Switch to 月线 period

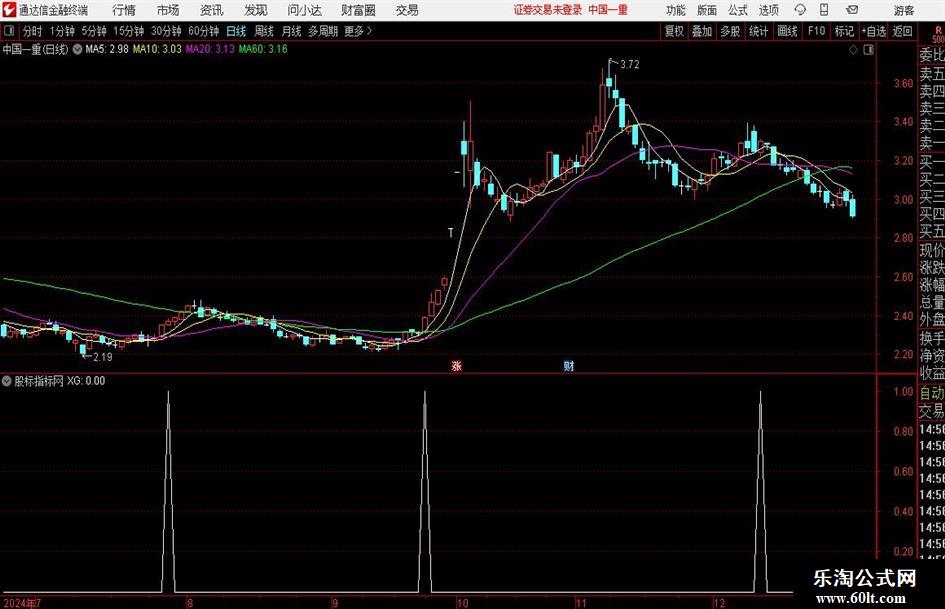pyautogui.click(x=291, y=31)
